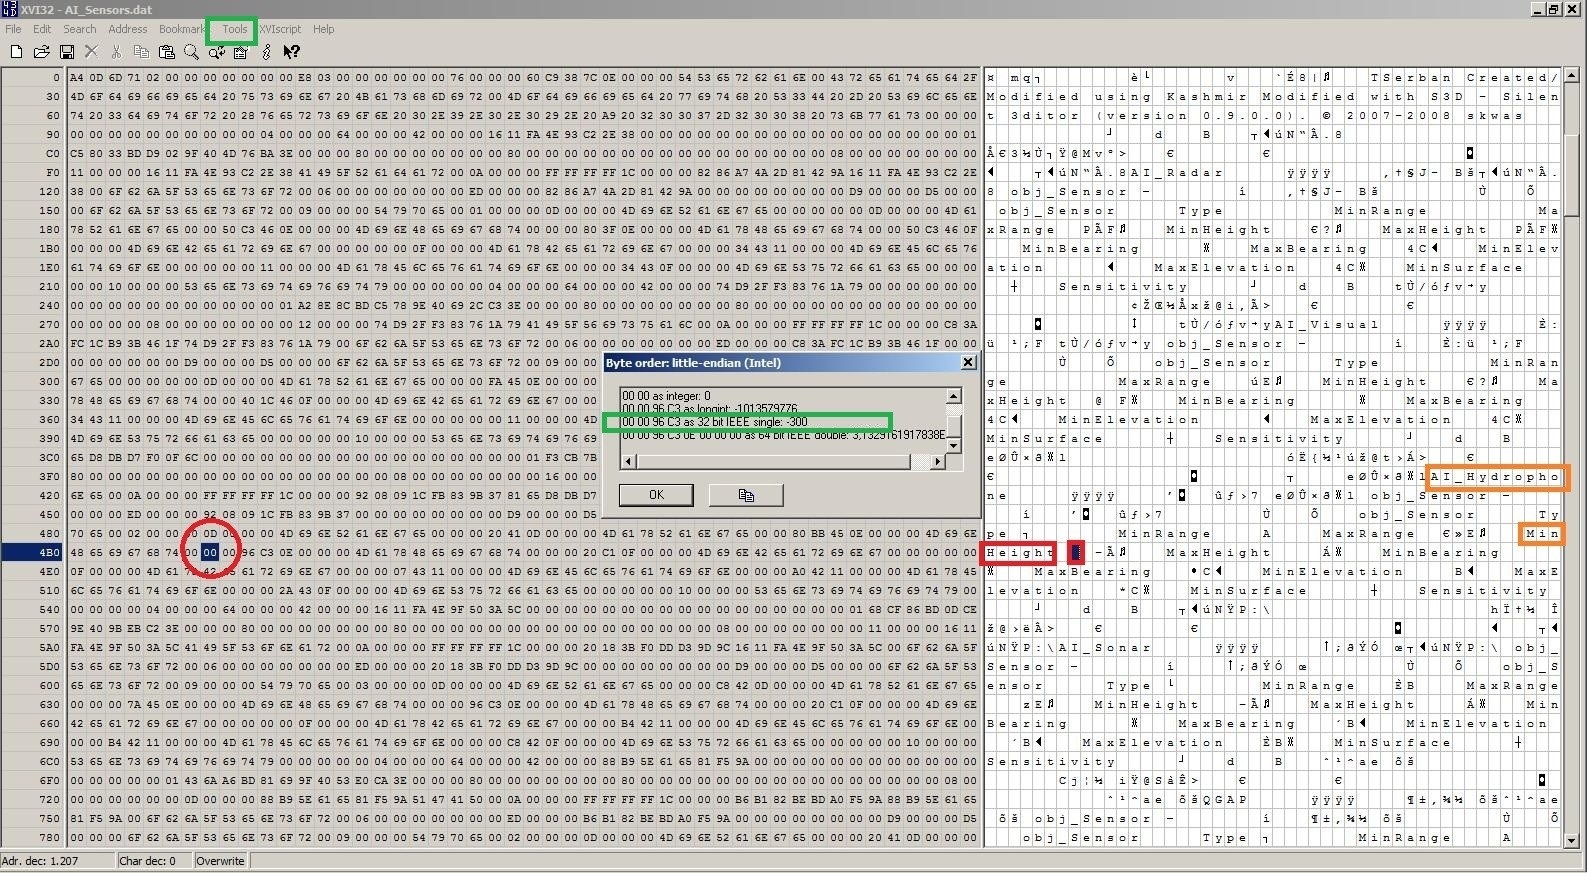Click address label 120
The width and height of the screenshot is (1587, 873).
click(50, 191)
